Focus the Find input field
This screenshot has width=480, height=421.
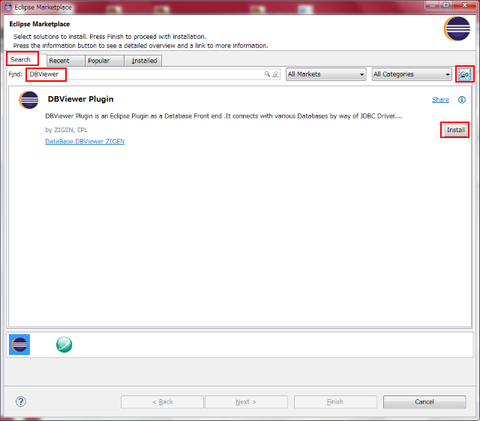(153, 74)
